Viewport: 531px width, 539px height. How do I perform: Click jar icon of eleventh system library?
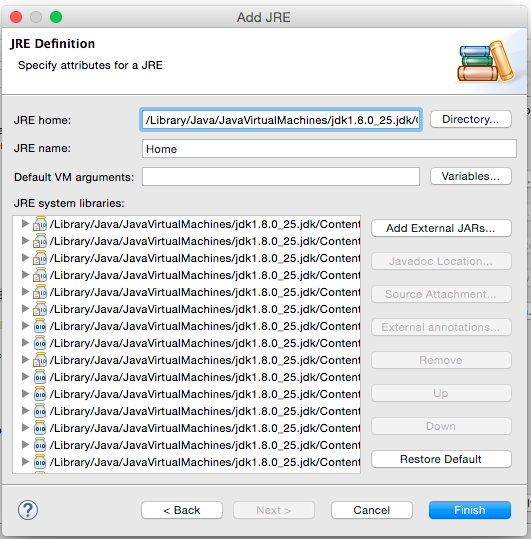[40, 394]
